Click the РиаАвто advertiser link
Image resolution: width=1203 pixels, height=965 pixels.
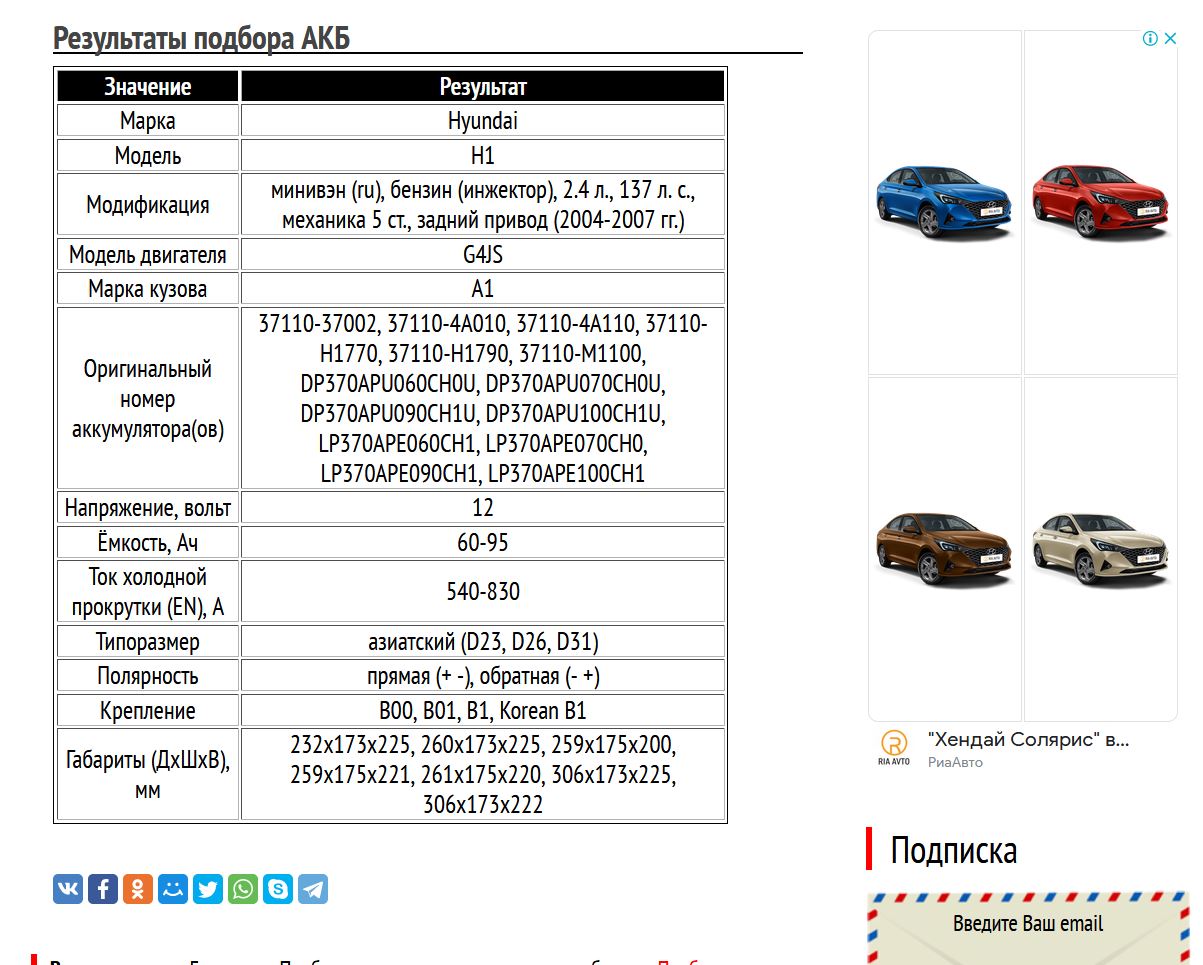955,762
